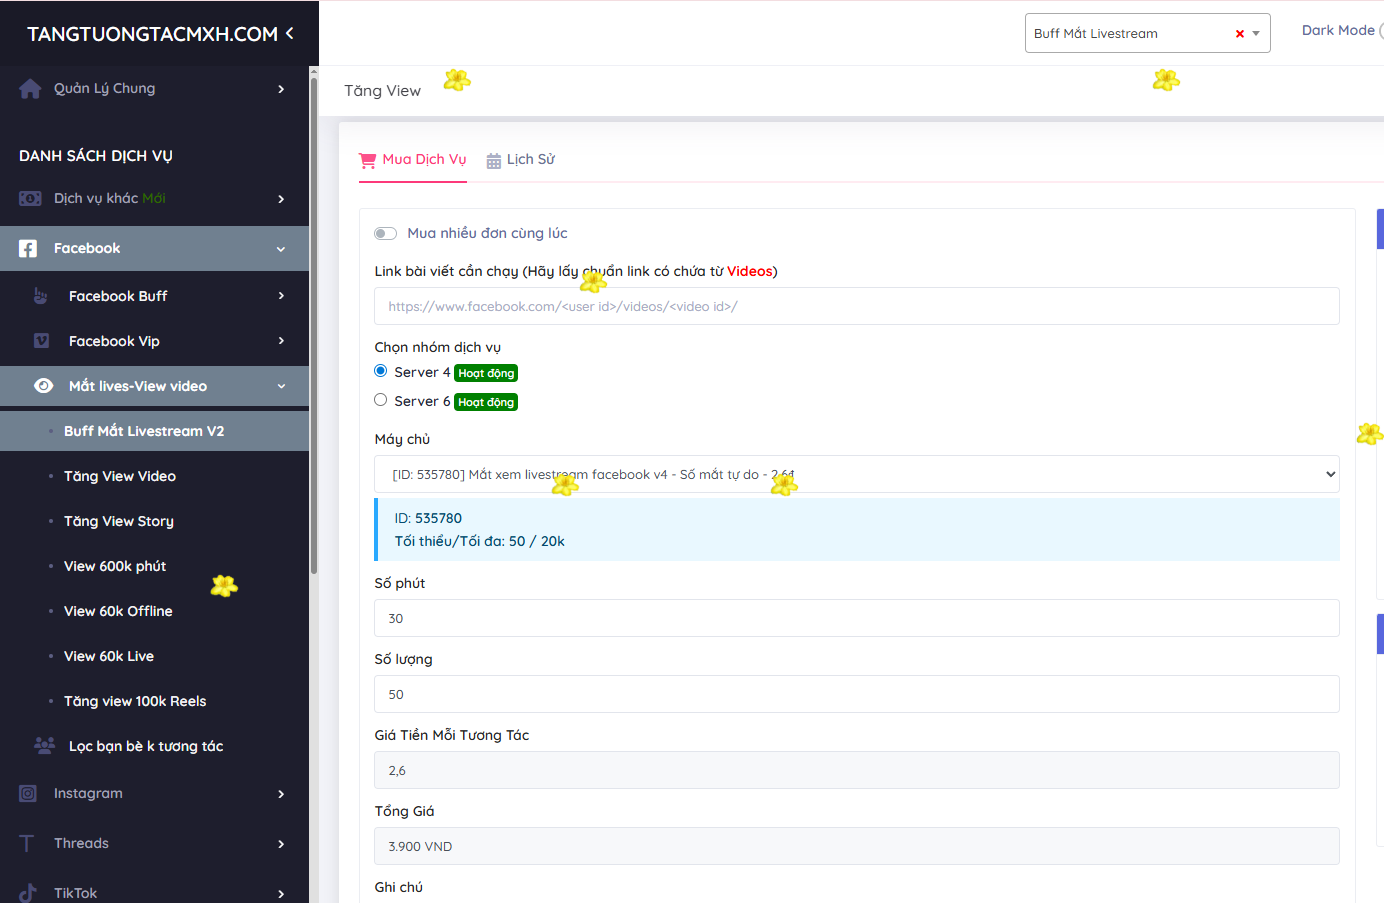Click the eye icon for Mắt lives-View video
Viewport: 1384px width, 903px height.
pos(43,386)
